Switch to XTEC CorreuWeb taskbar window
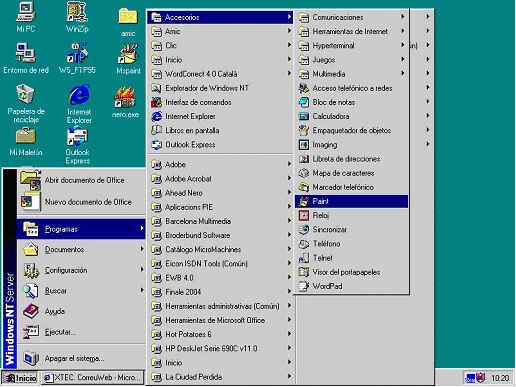 point(93,378)
